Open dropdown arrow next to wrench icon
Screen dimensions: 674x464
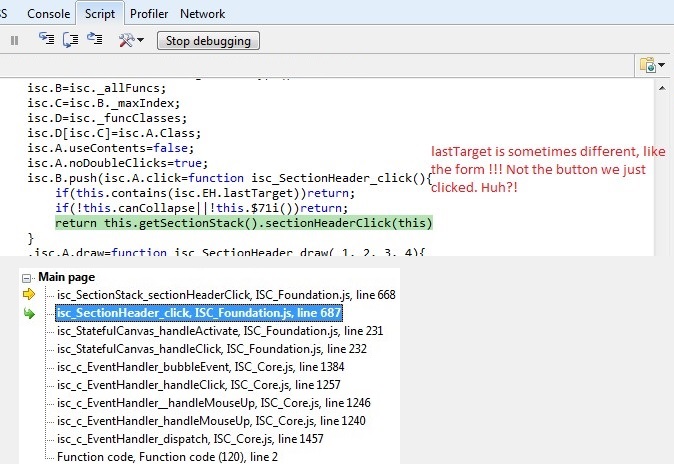(x=140, y=41)
